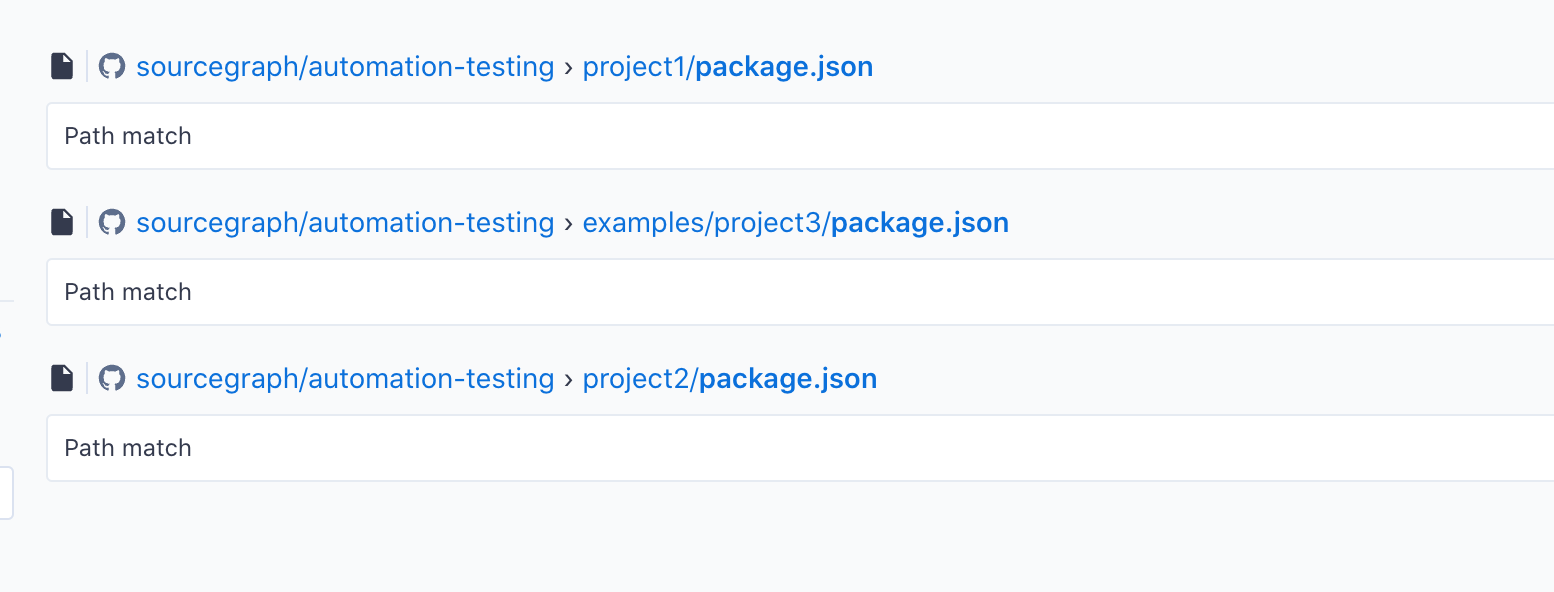1554x592 pixels.
Task: Click the breadcrumb chevron before project1/package.json
Action: coord(569,68)
